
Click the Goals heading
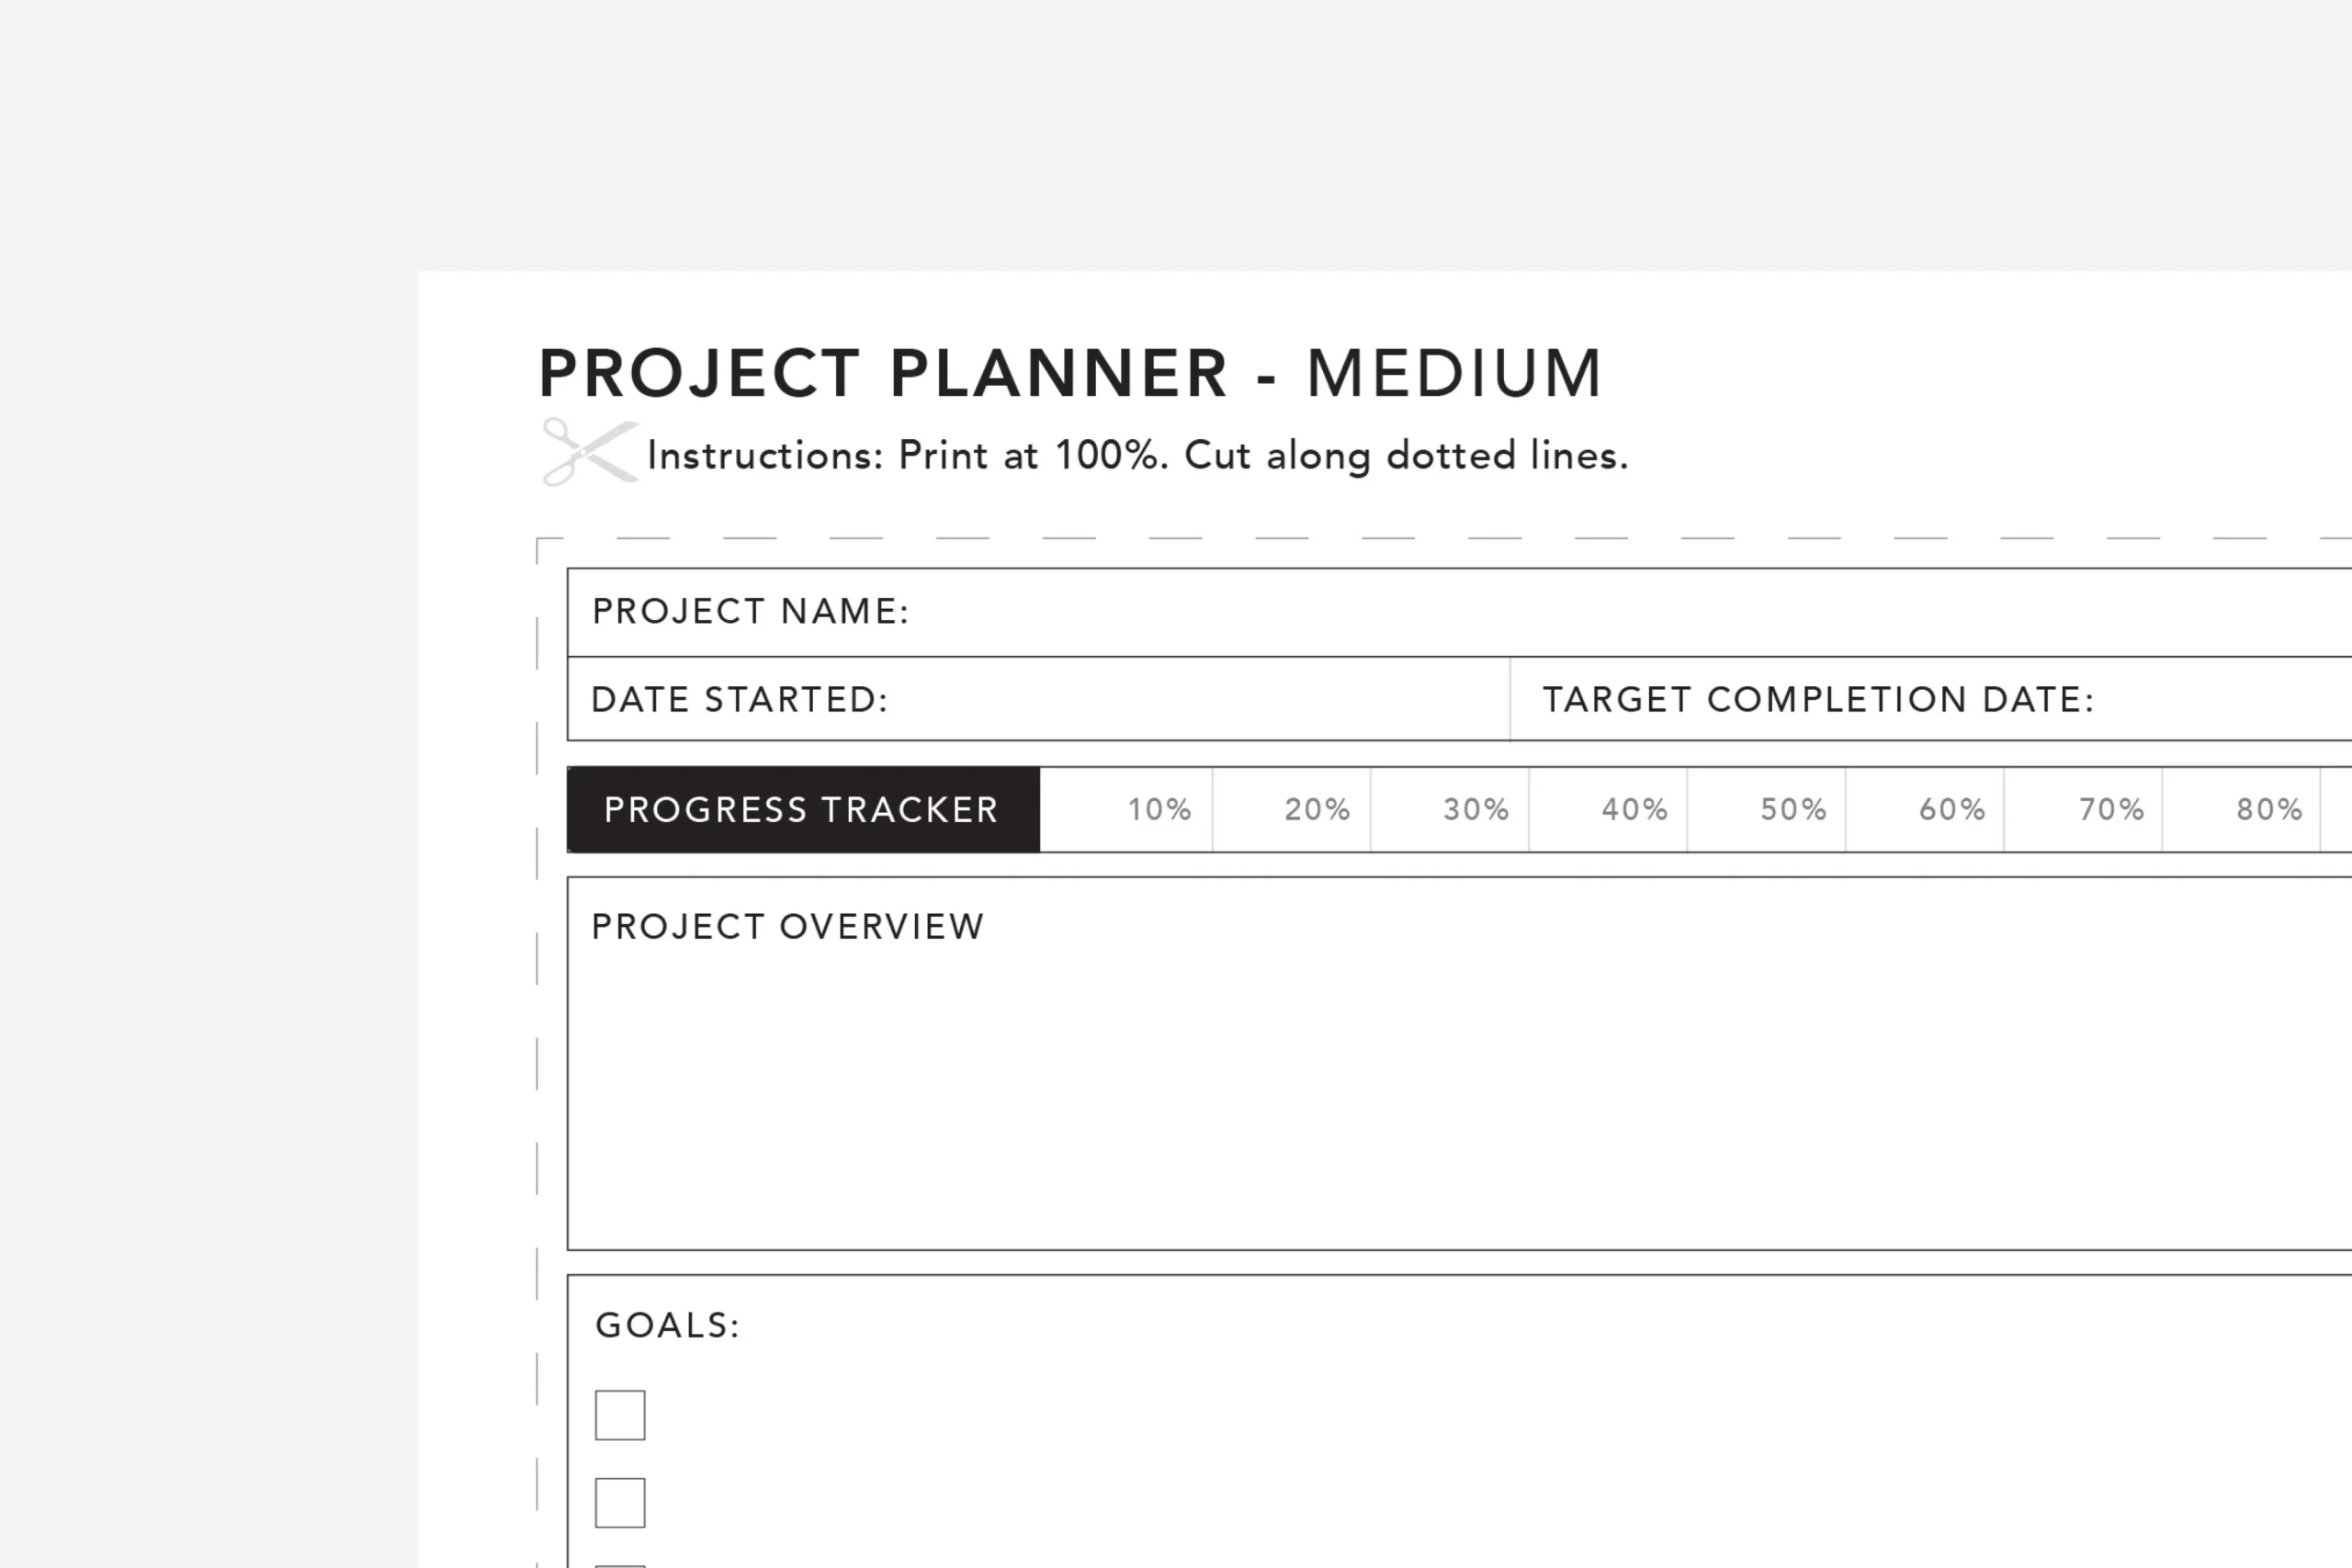point(667,1326)
